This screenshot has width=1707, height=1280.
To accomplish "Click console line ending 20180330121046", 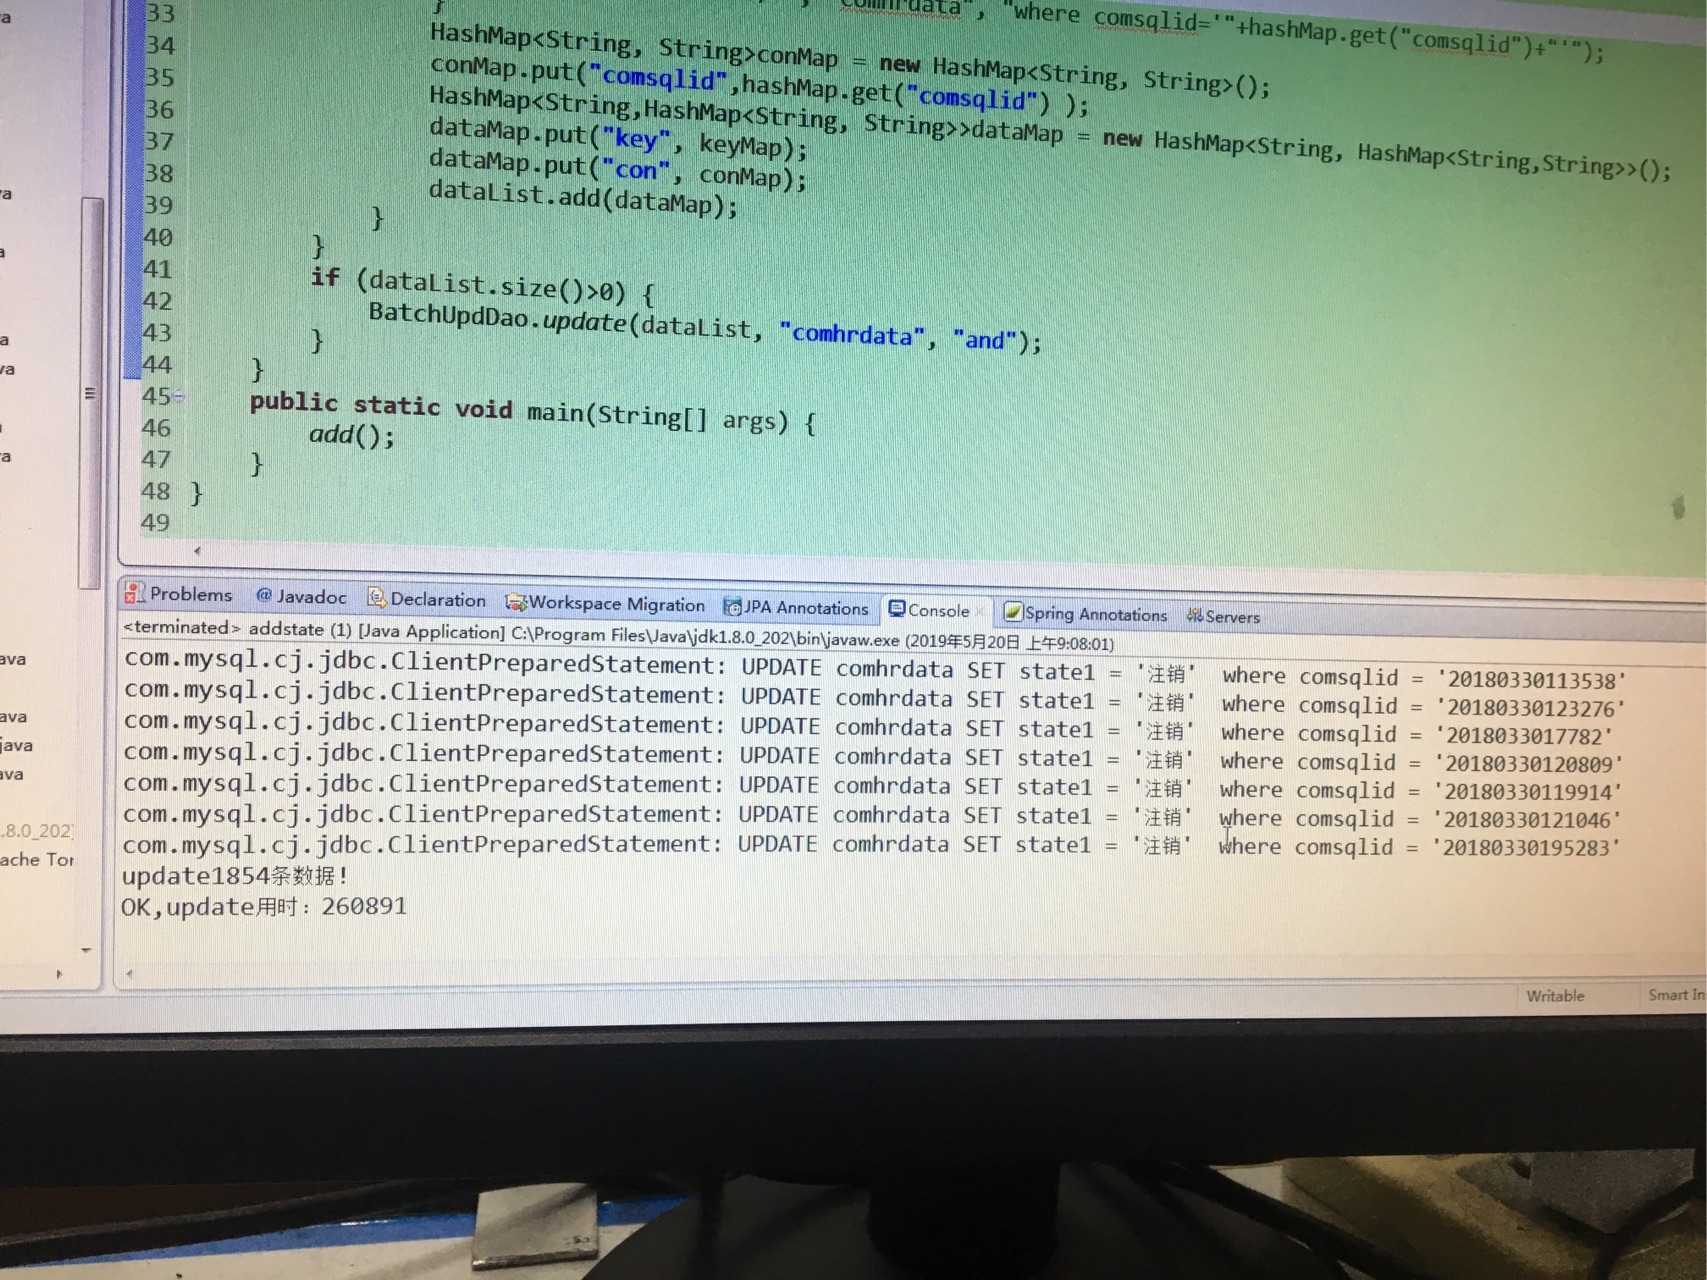I will point(871,816).
